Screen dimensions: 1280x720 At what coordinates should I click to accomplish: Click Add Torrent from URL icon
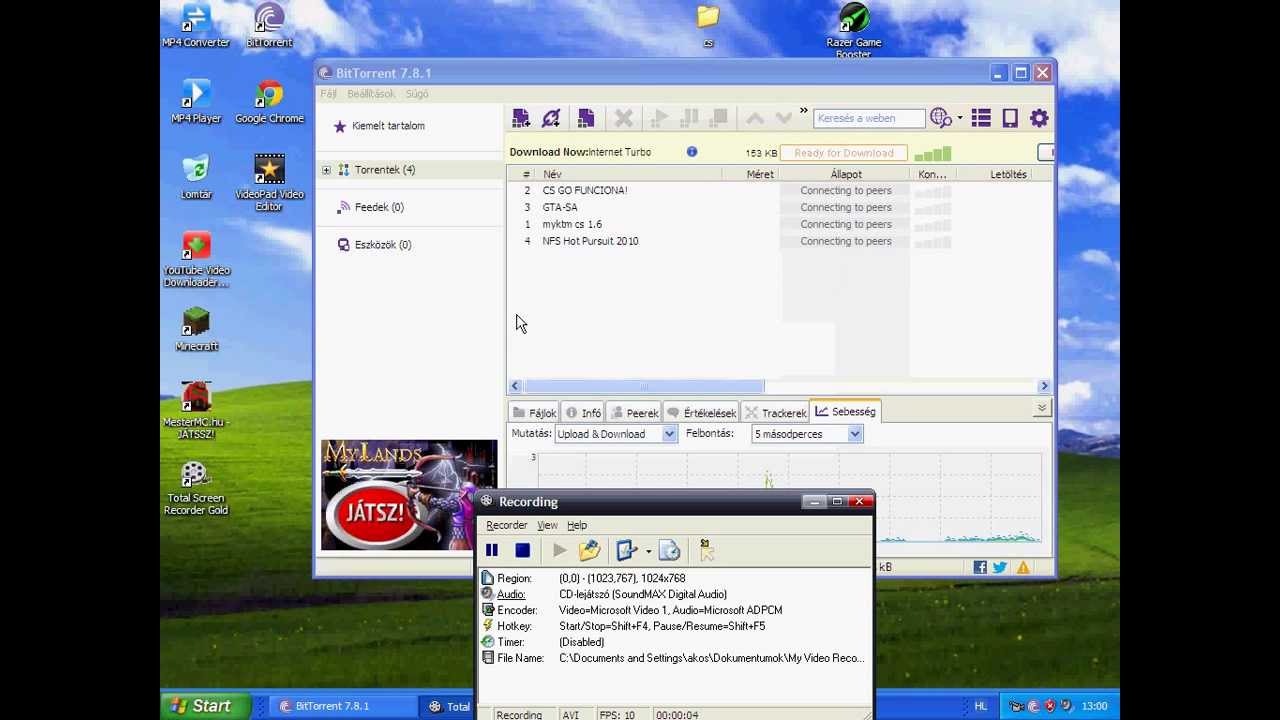[x=551, y=118]
